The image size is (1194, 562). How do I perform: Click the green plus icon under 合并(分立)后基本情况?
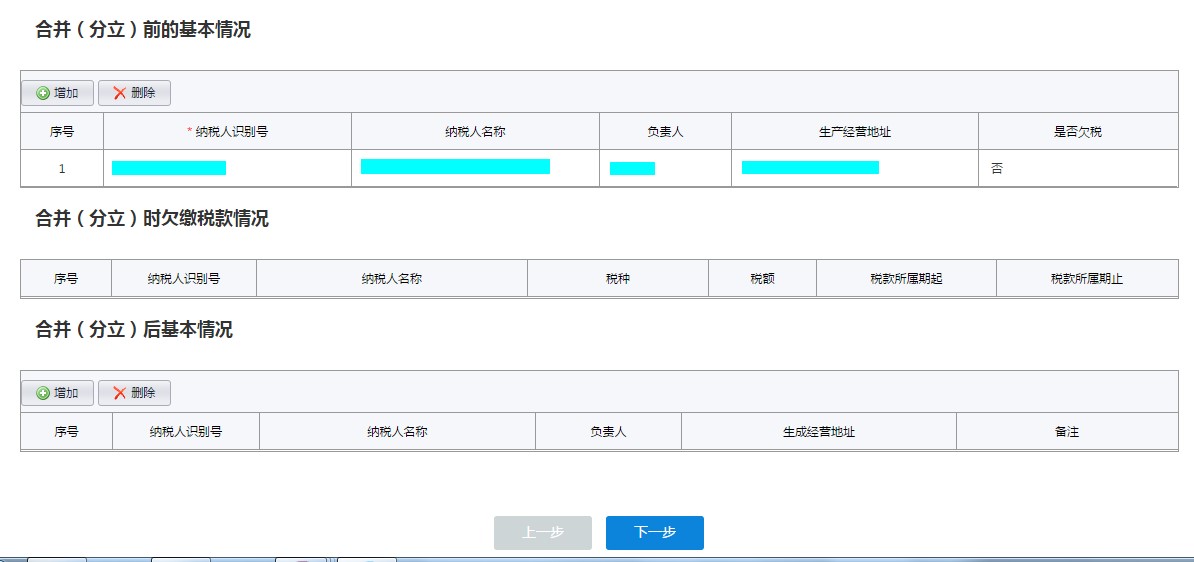click(43, 393)
